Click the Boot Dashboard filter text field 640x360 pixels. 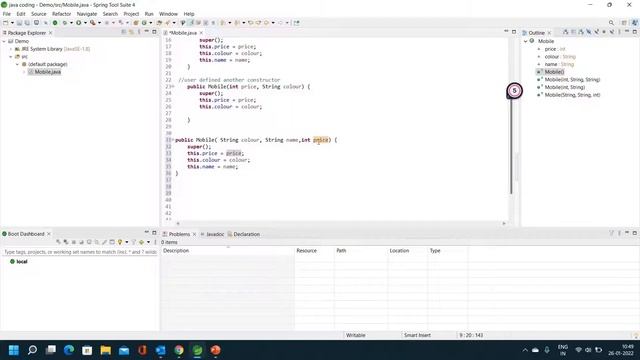[80, 252]
